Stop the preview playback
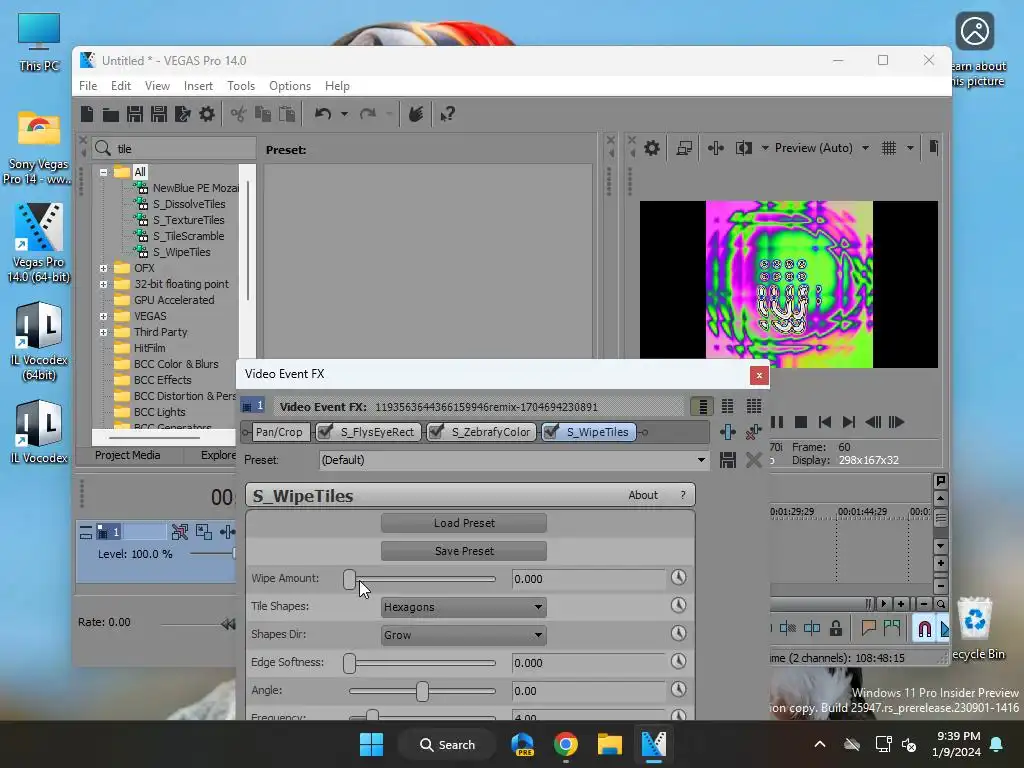Screen dimensions: 1024x768 (x=801, y=423)
